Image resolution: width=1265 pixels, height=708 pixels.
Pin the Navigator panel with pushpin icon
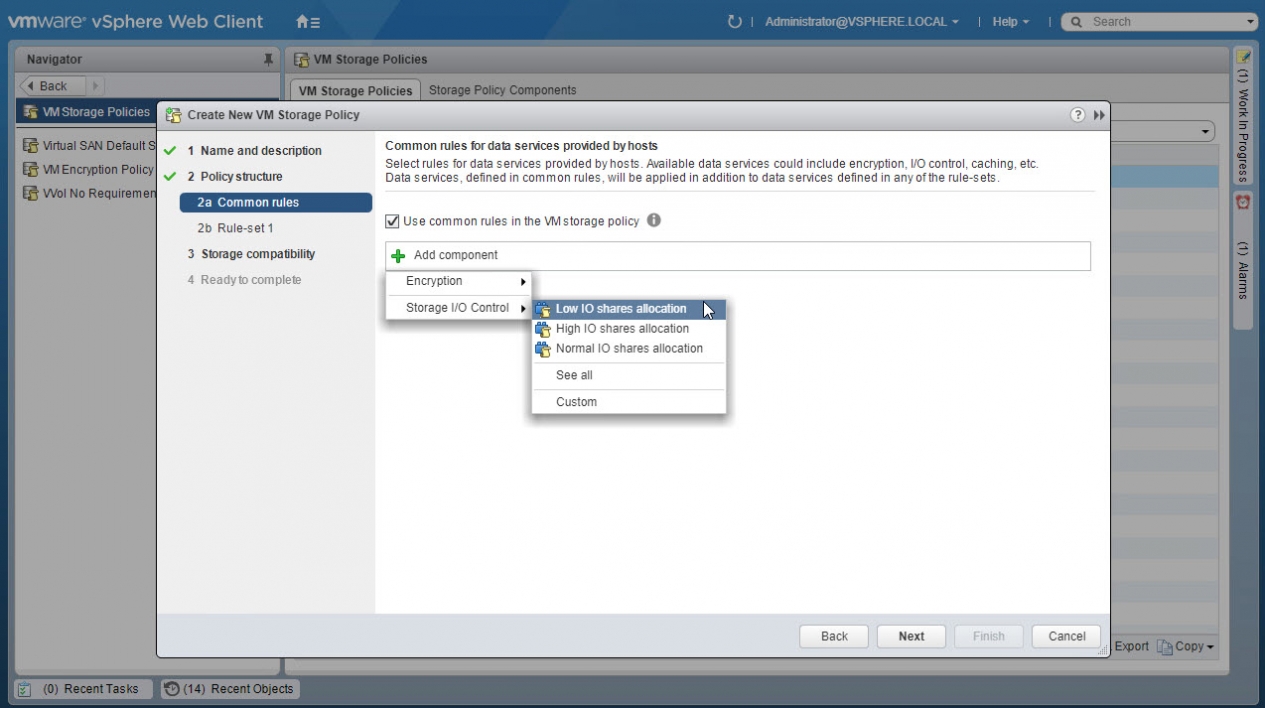(268, 60)
